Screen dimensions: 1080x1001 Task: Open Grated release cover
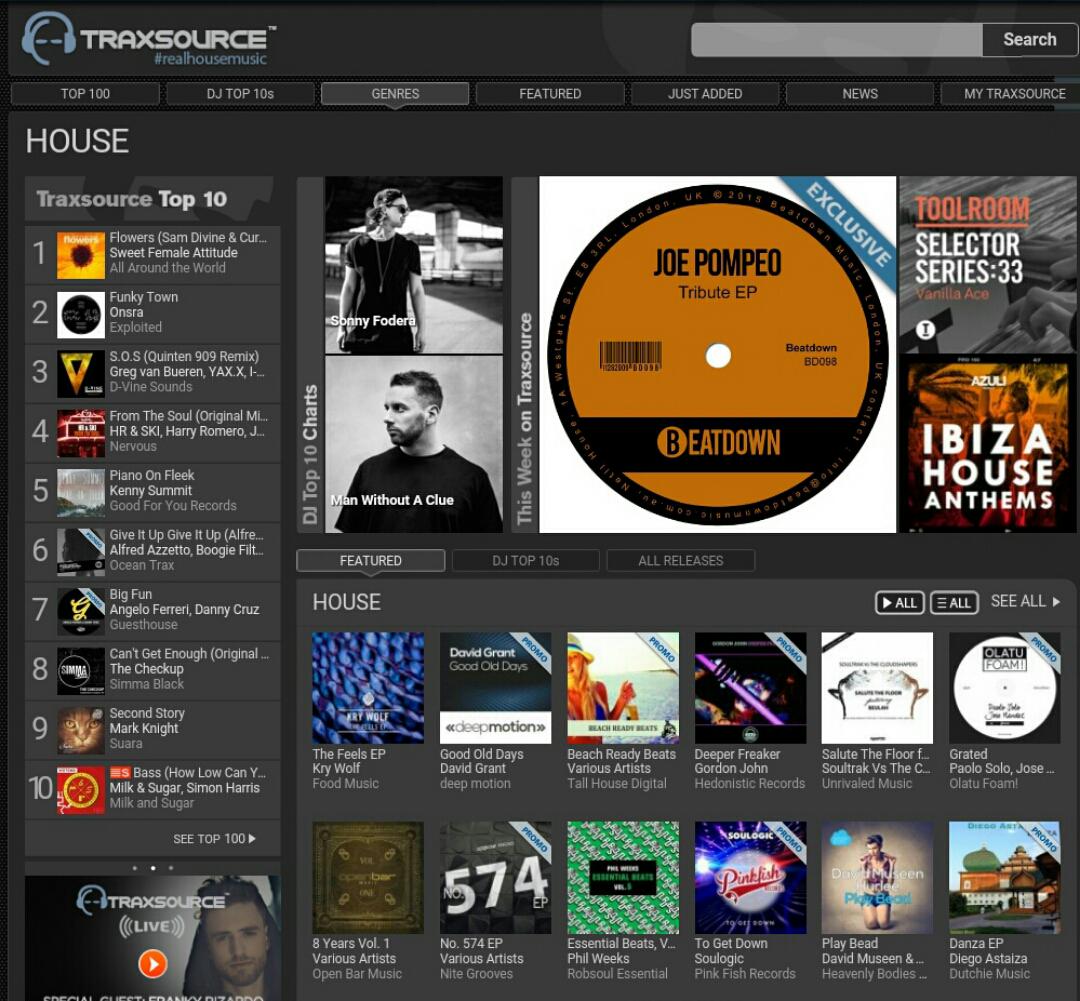point(1004,688)
